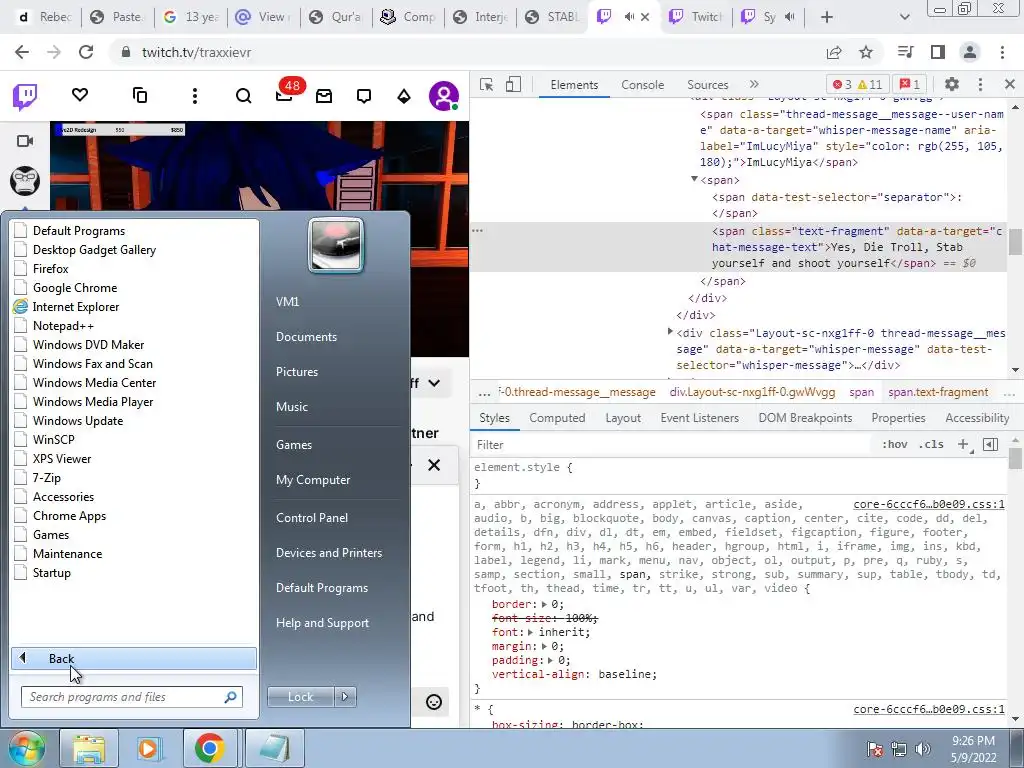Toggle the :hov element state button

click(x=894, y=444)
